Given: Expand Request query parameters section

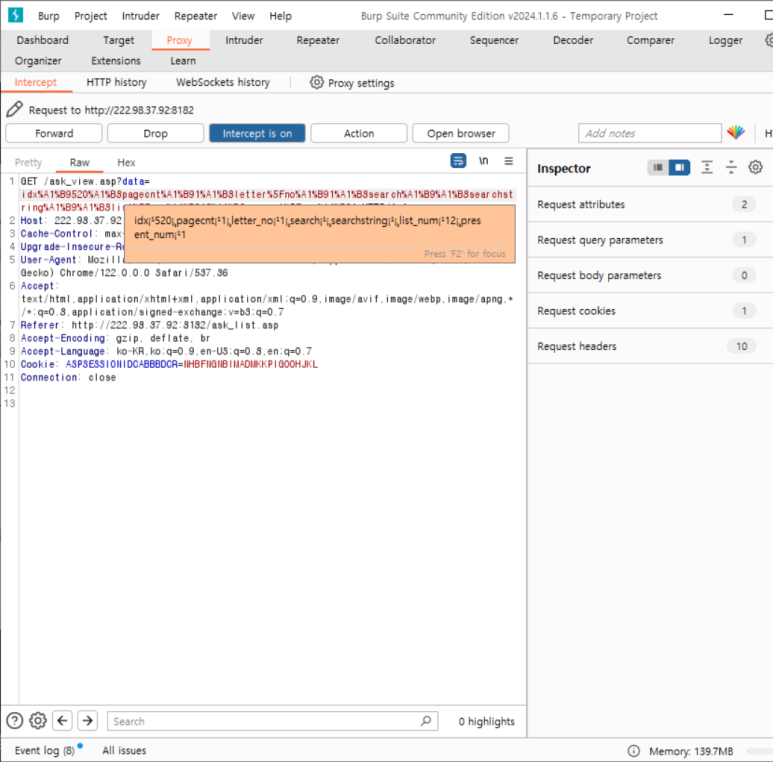Looking at the screenshot, I should (x=650, y=240).
